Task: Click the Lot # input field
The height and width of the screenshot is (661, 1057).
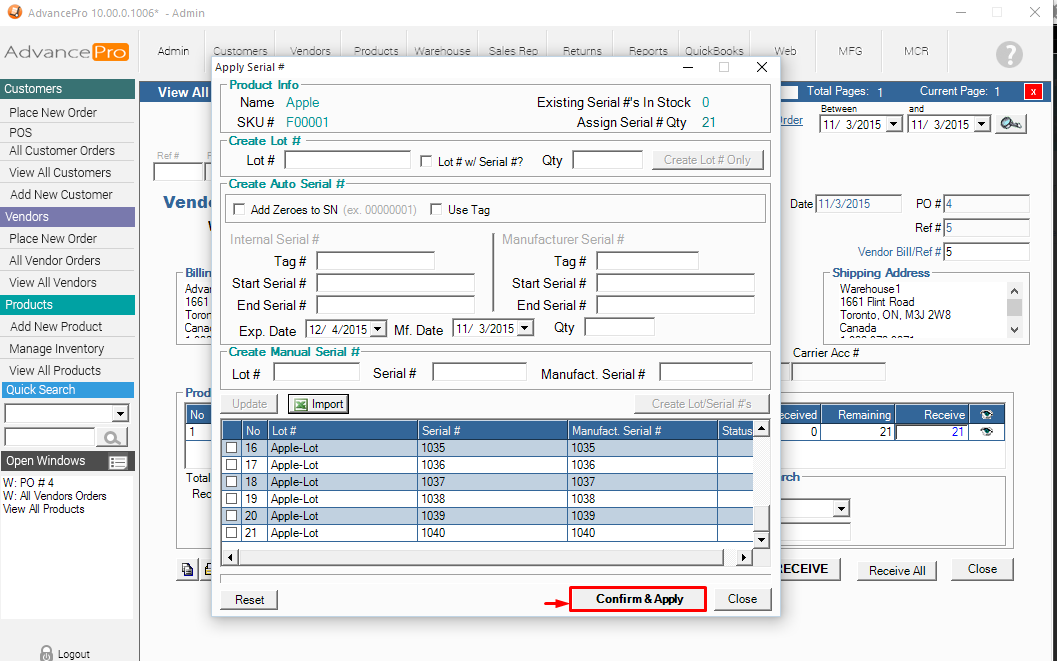Action: pyautogui.click(x=347, y=160)
